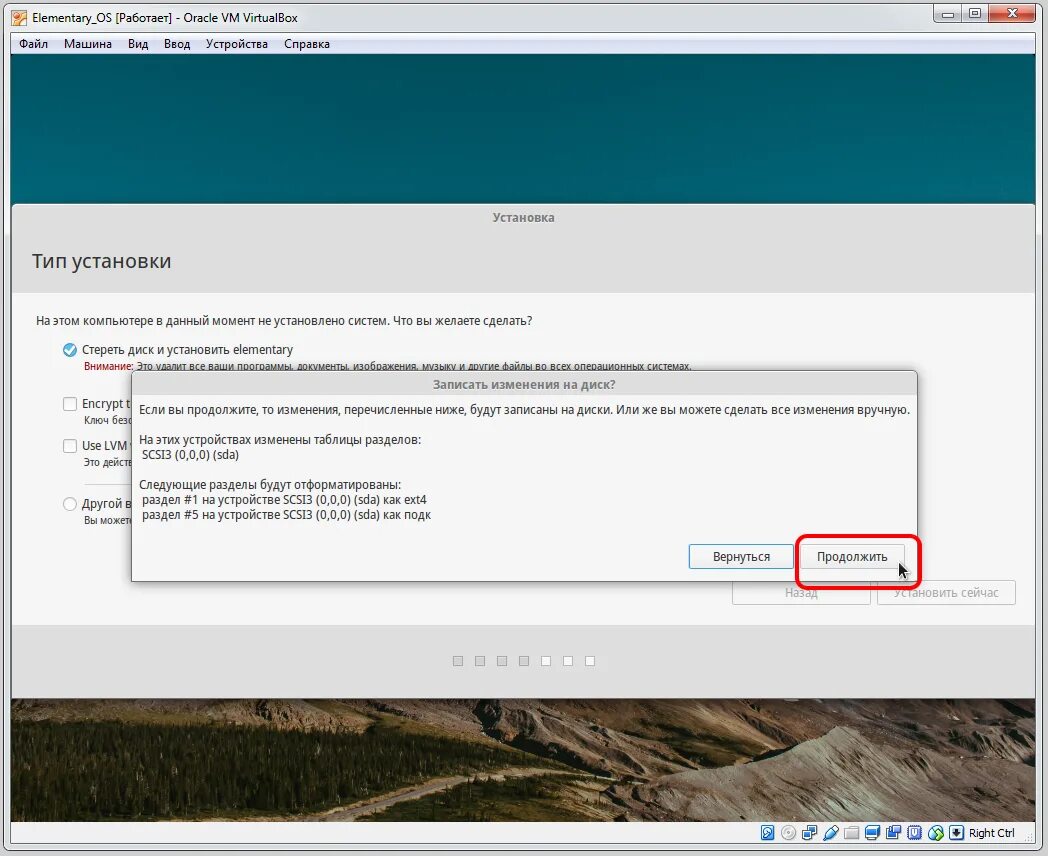The image size is (1048, 856).
Task: Close the VirtualBox window
Action: tap(1012, 13)
